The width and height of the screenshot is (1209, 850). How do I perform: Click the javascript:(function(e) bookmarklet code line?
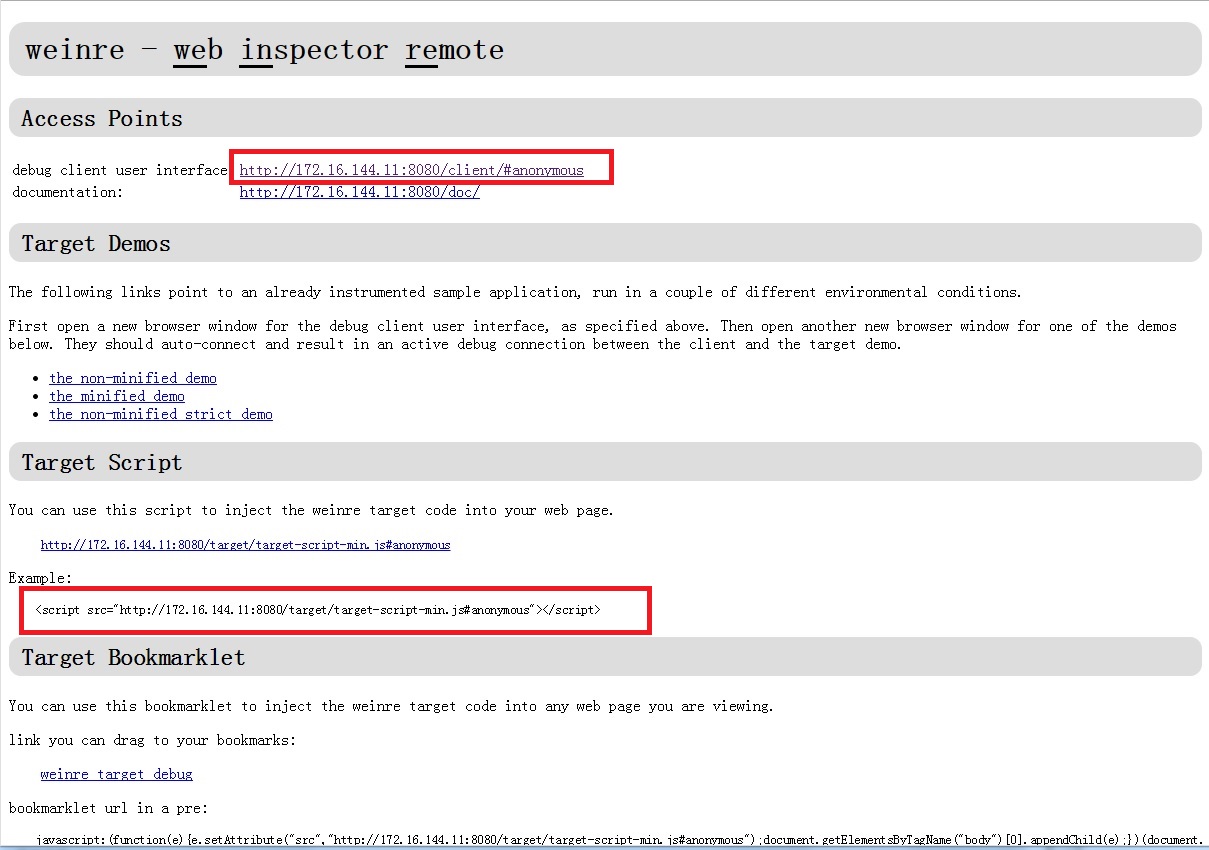[620, 840]
